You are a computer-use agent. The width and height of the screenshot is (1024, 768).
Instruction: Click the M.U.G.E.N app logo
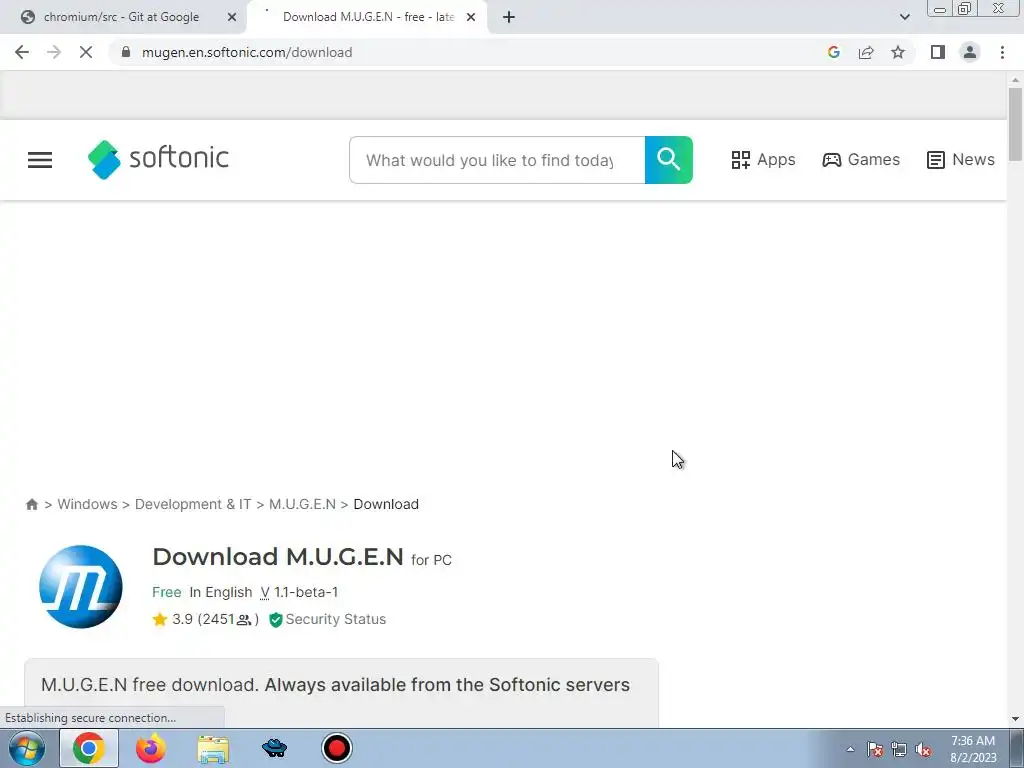[x=81, y=586]
